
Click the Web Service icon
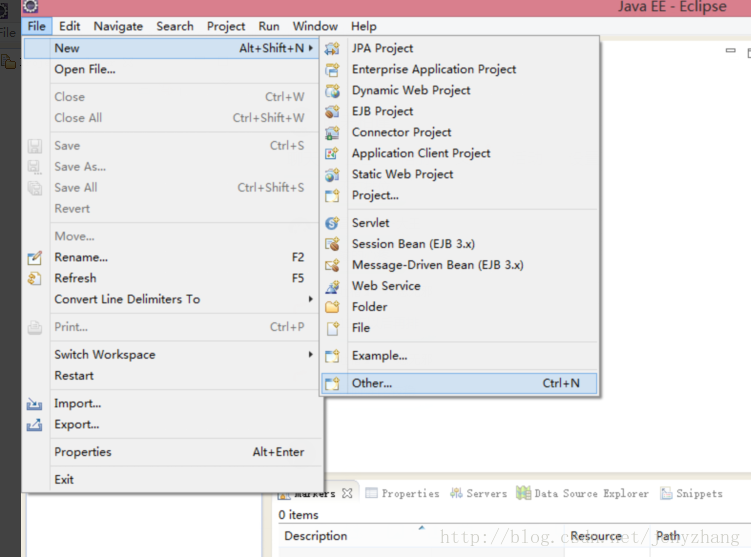tap(332, 286)
